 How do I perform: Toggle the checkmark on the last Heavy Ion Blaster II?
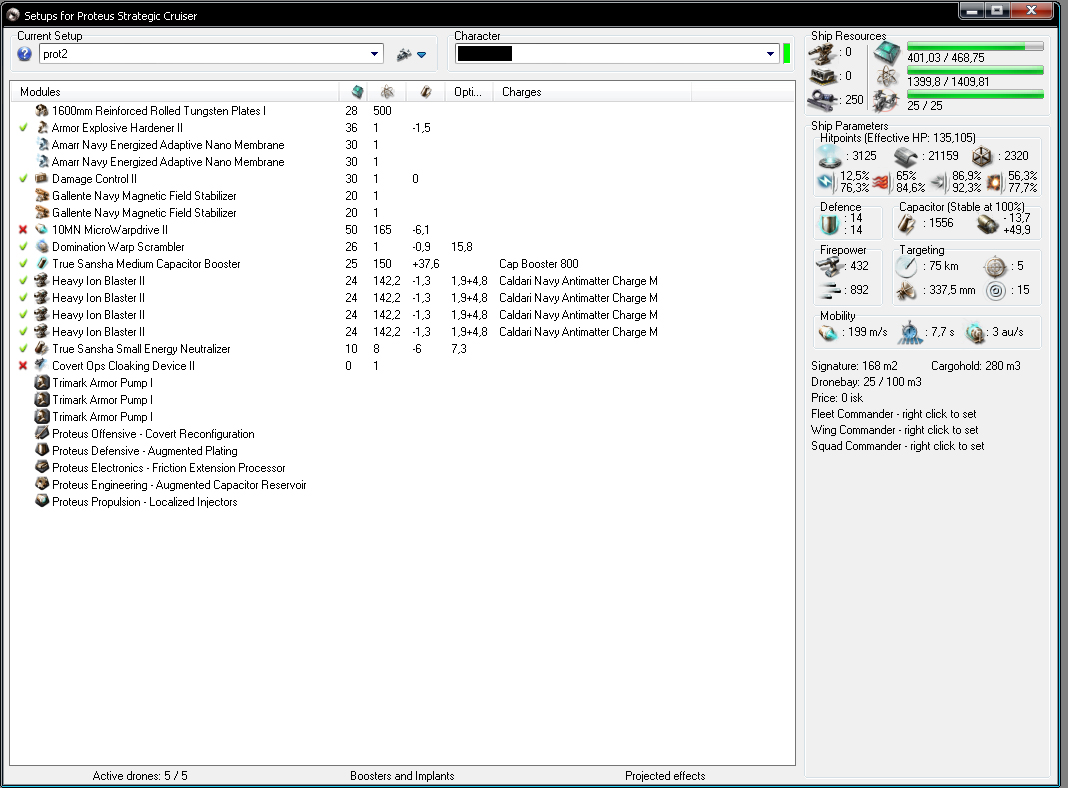click(23, 332)
